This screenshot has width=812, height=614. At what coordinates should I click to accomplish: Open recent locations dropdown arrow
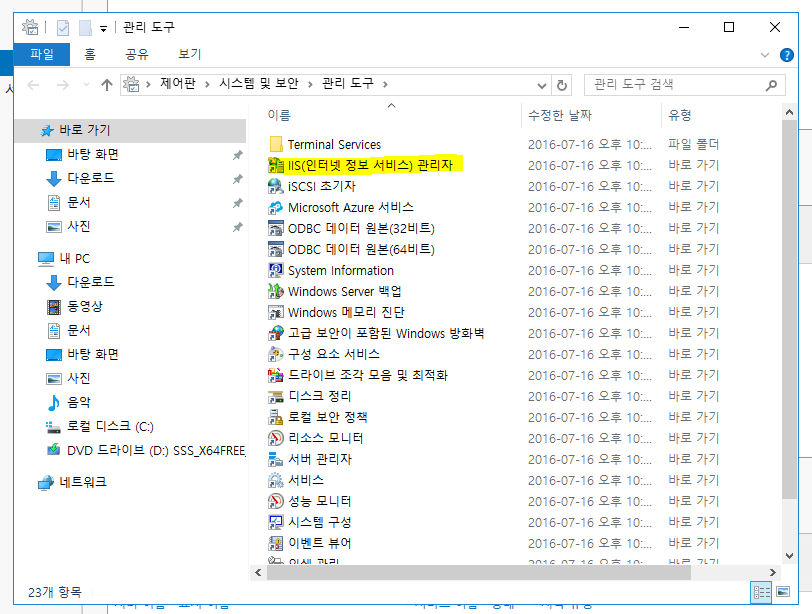86,84
